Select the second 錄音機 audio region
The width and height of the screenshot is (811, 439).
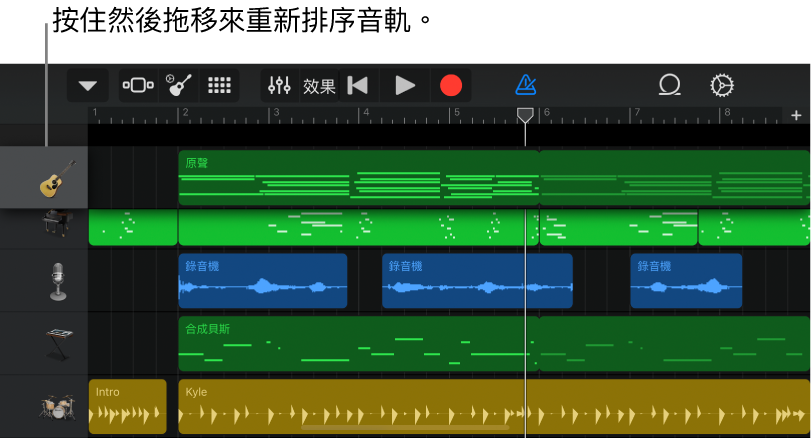[477, 281]
